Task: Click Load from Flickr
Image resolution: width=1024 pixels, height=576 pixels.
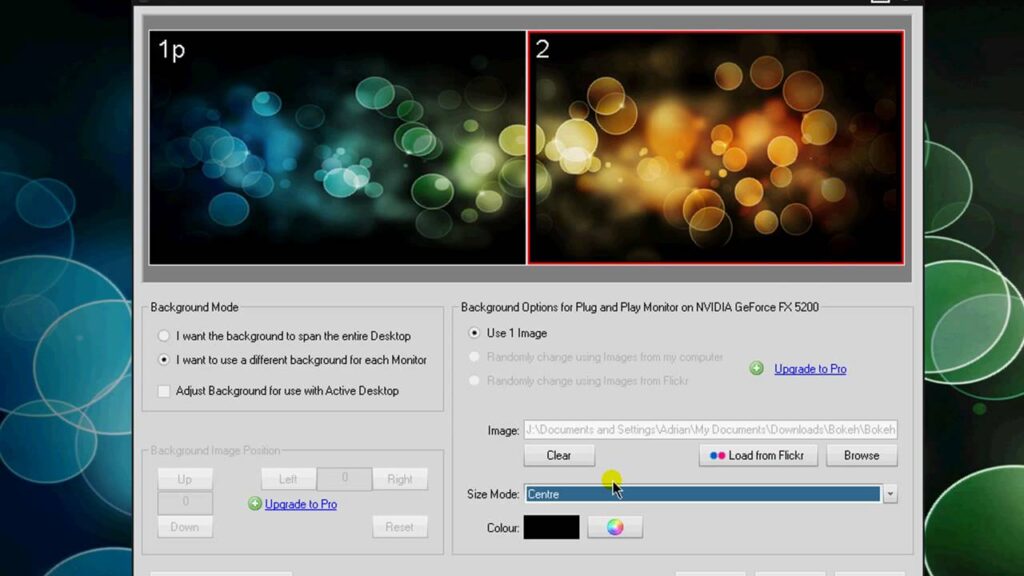Action: pyautogui.click(x=757, y=455)
